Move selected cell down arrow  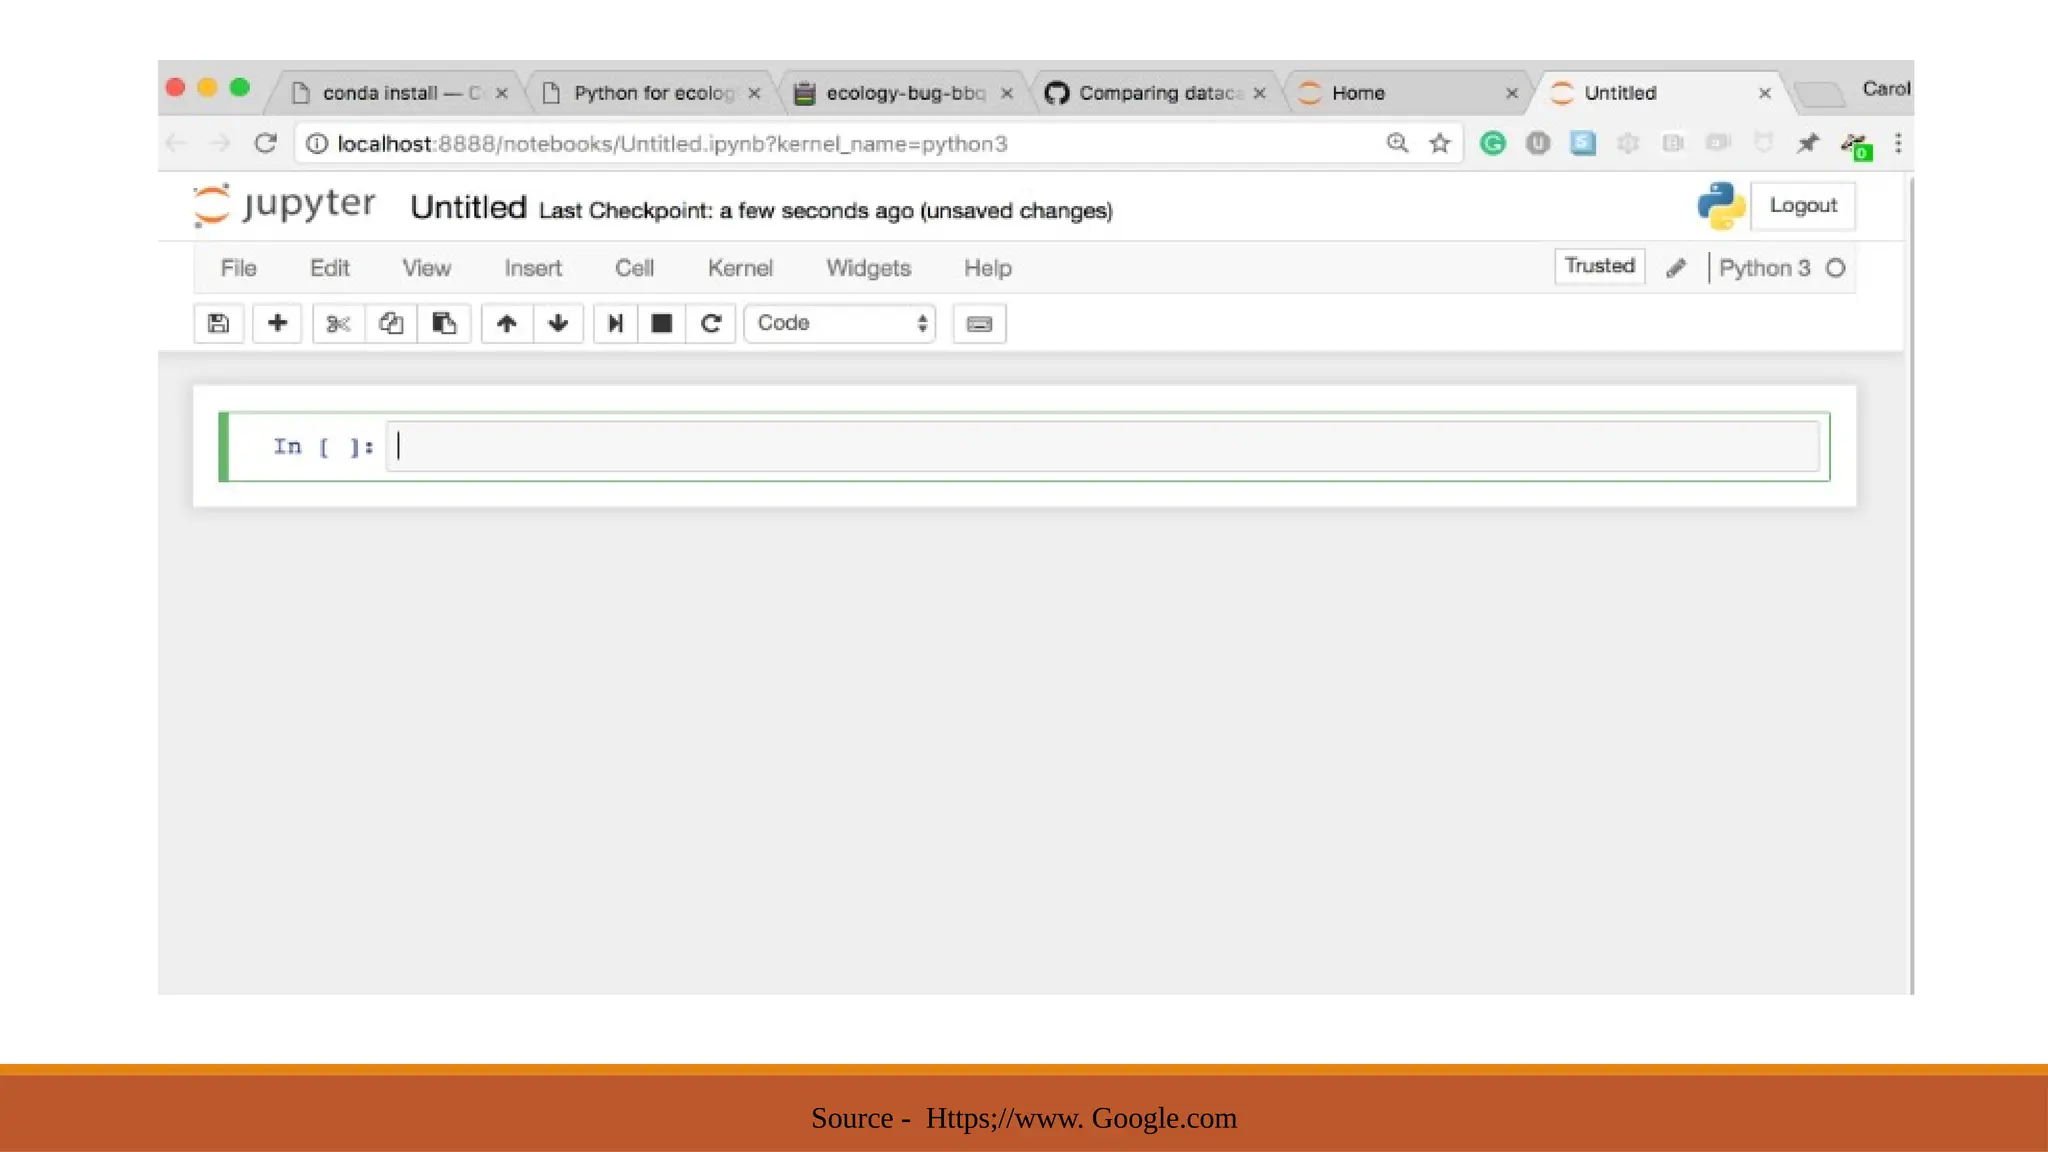coord(558,323)
